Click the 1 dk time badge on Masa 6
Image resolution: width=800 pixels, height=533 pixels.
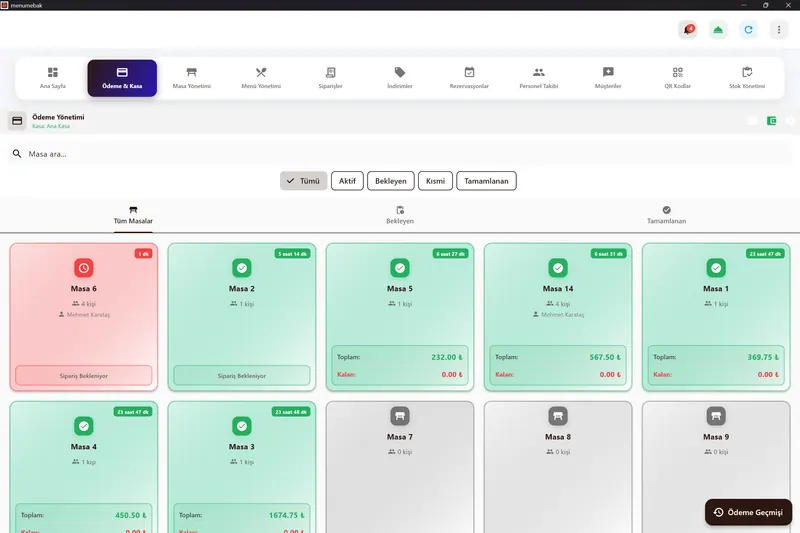point(143,253)
